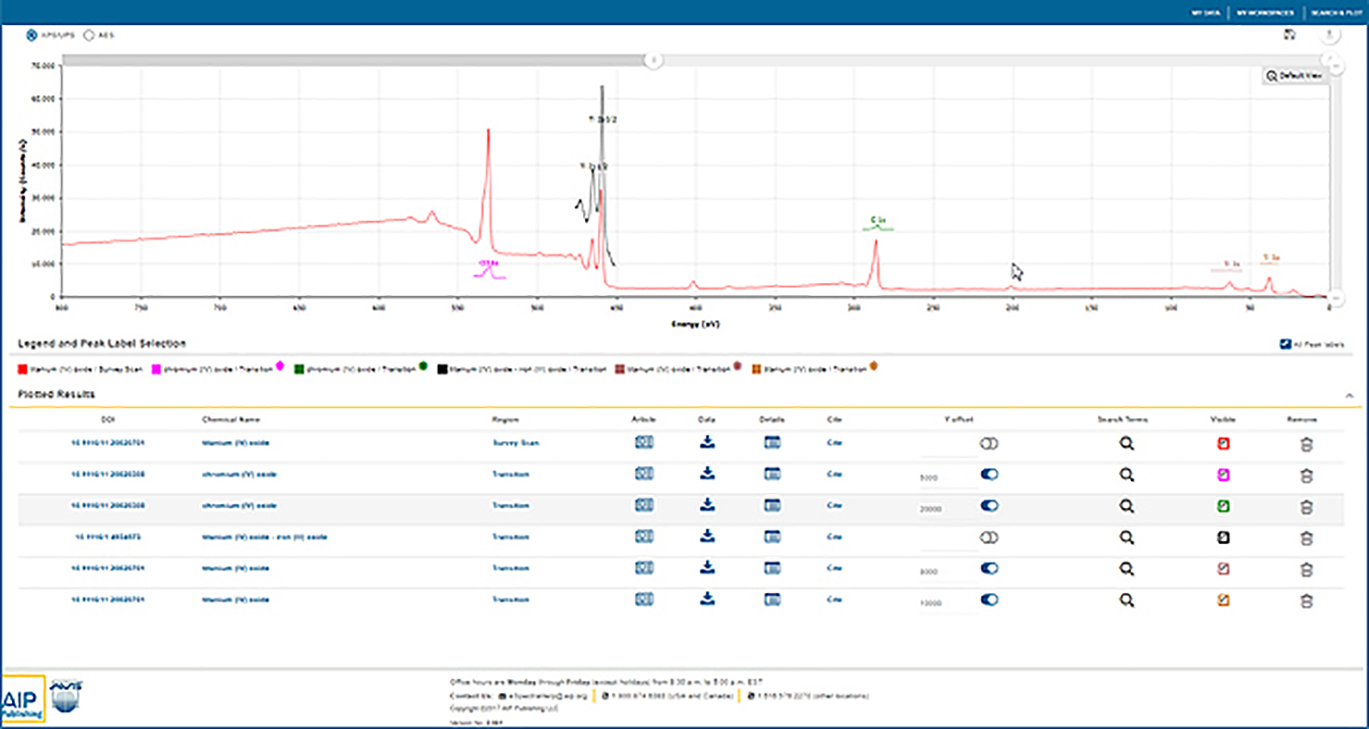Click search terms magnifier in Survey Scan row
Screen dimensions: 1369x729
[x=1126, y=443]
